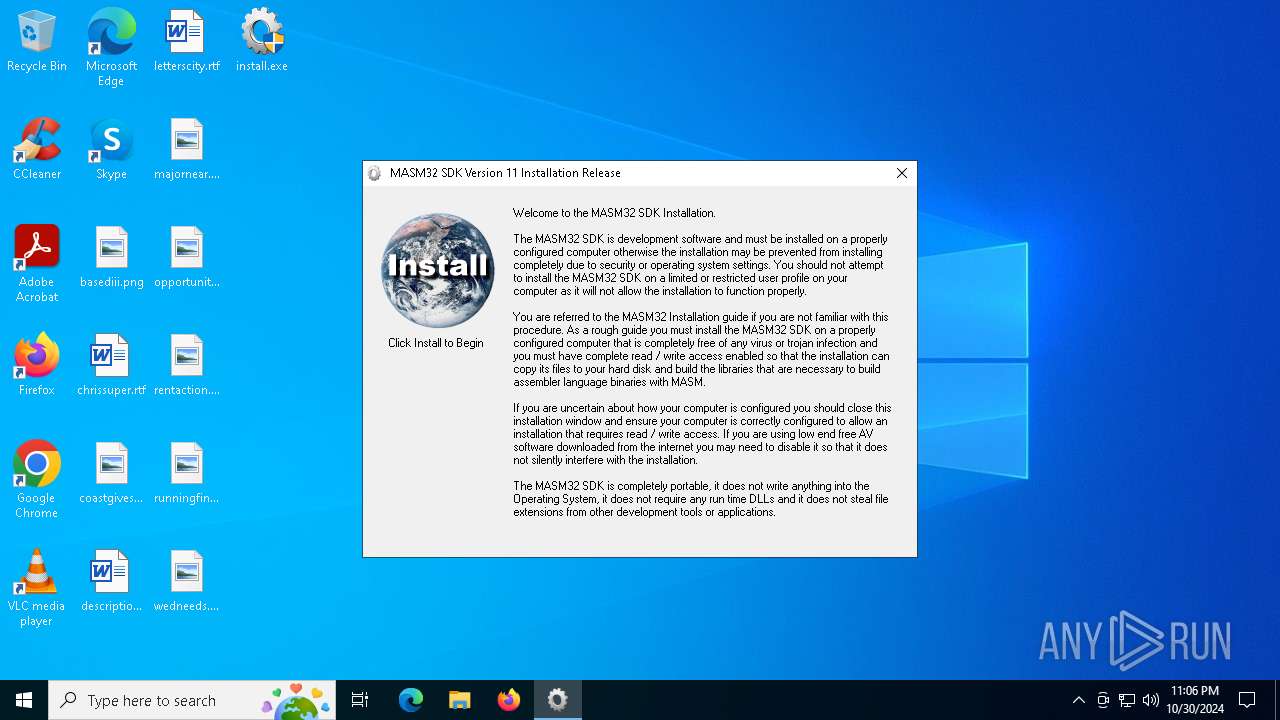
Task: Select the coastgives... image file on desktop
Action: (x=111, y=473)
